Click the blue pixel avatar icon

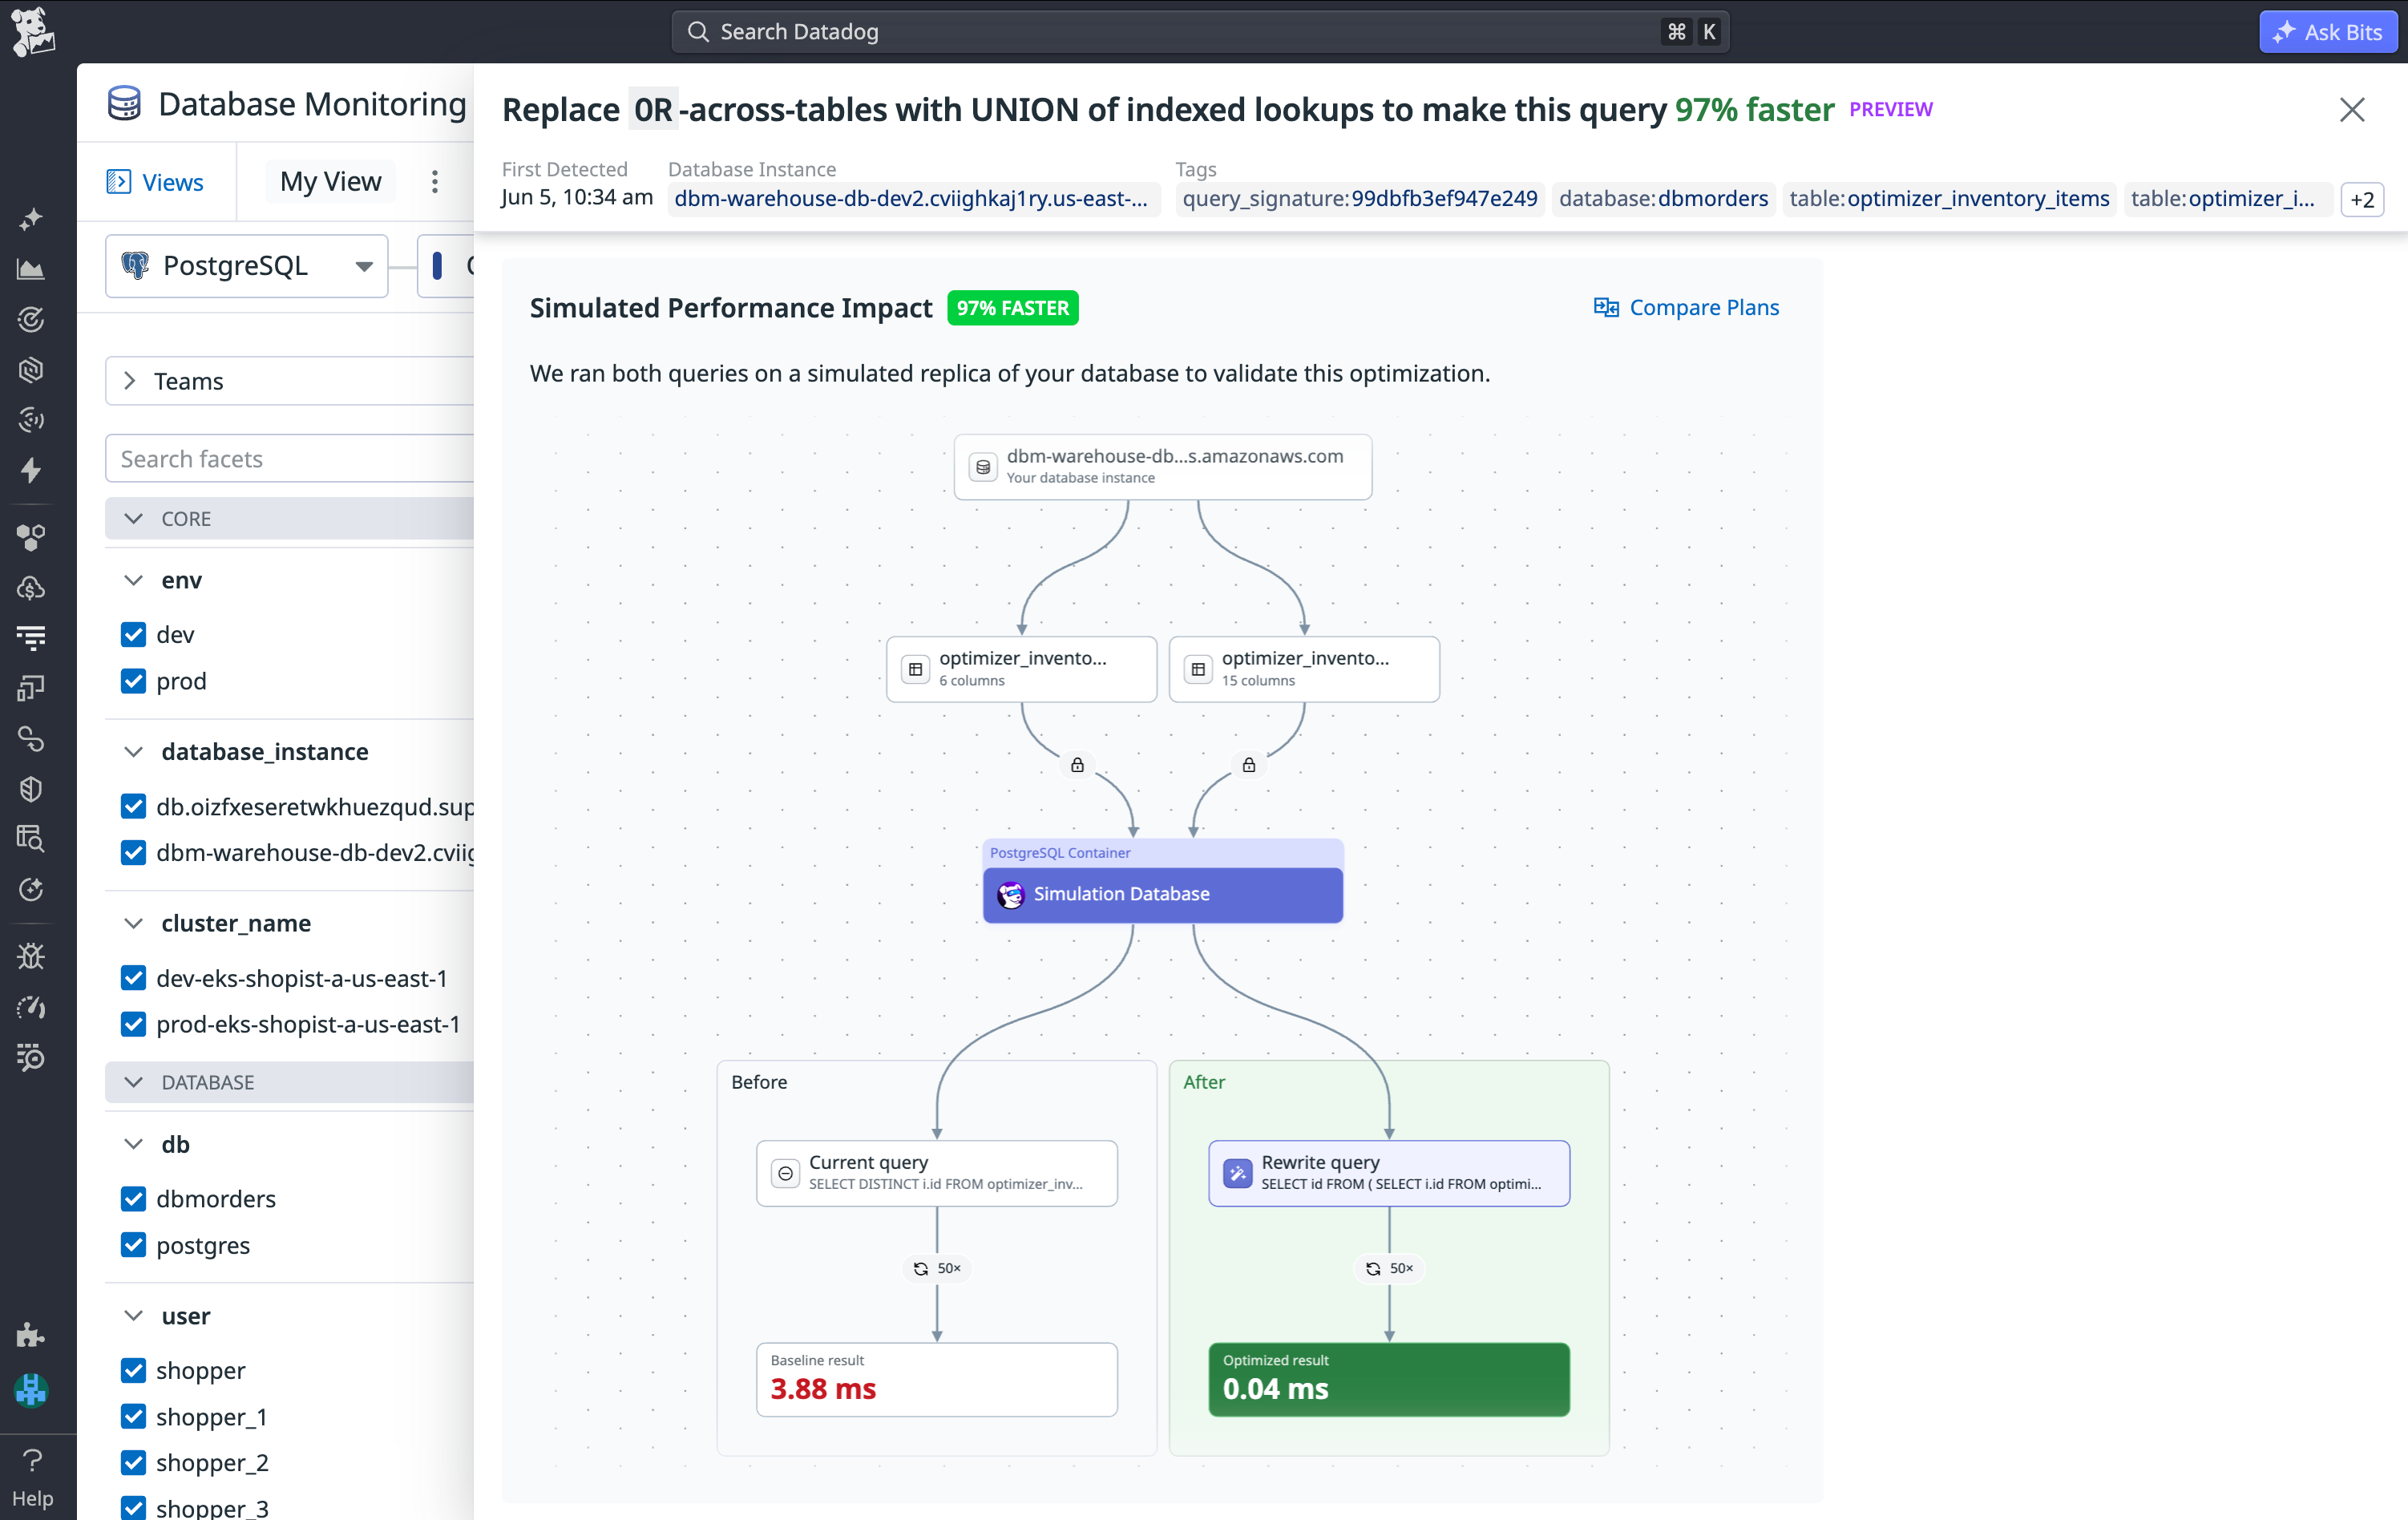point(31,1389)
